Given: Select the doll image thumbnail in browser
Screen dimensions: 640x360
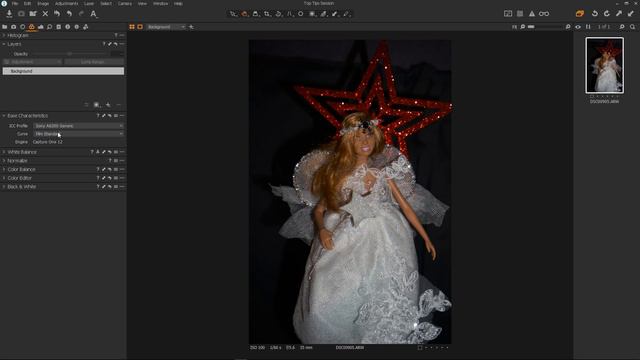Looking at the screenshot, I should [604, 65].
